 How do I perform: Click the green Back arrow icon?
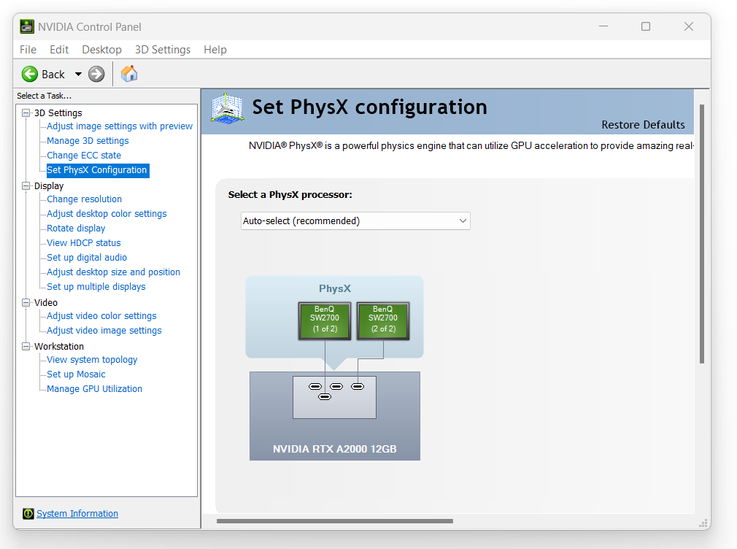(x=30, y=74)
